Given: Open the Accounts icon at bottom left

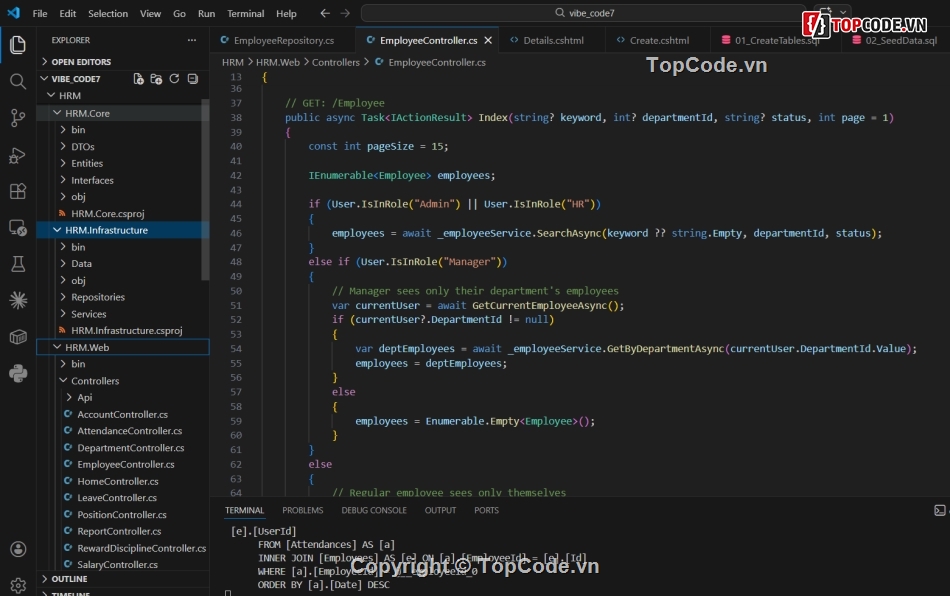Looking at the screenshot, I should click(17, 548).
